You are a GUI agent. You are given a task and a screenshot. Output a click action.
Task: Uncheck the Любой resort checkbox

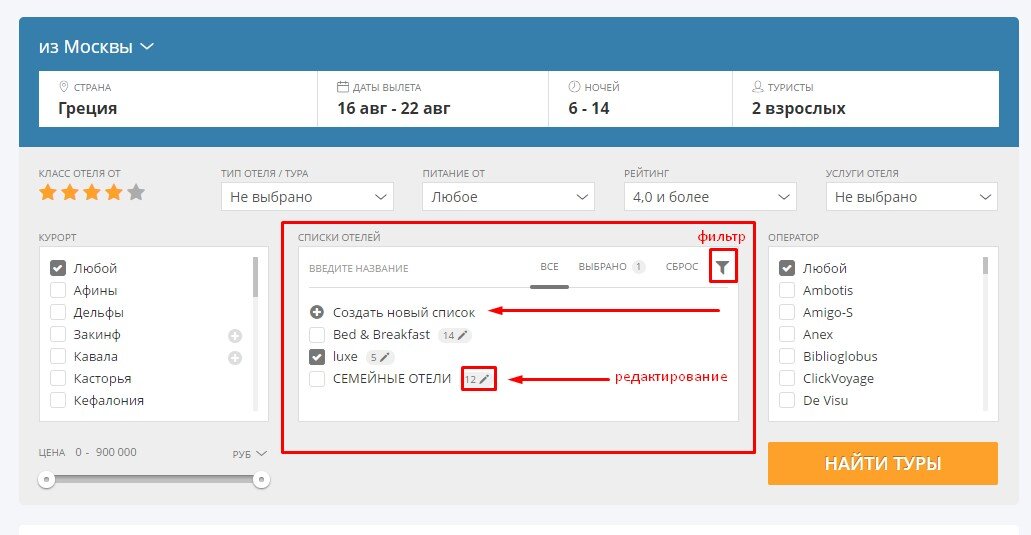pyautogui.click(x=58, y=268)
